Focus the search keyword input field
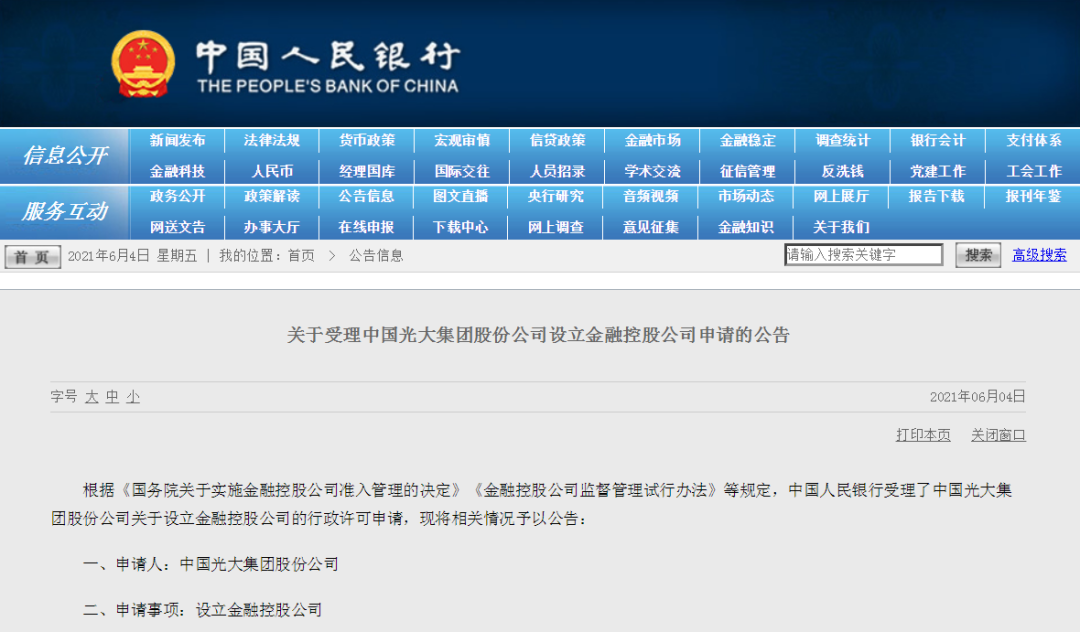Screen dimensions: 1080x632 point(863,255)
